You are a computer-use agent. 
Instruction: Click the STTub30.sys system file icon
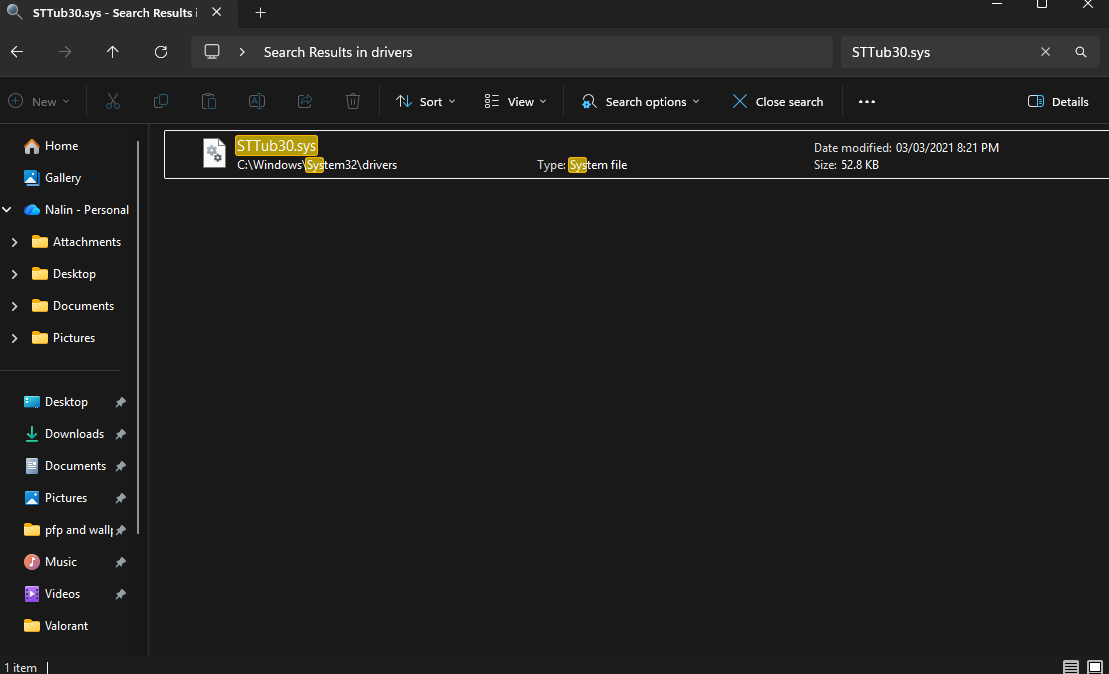[x=214, y=153]
